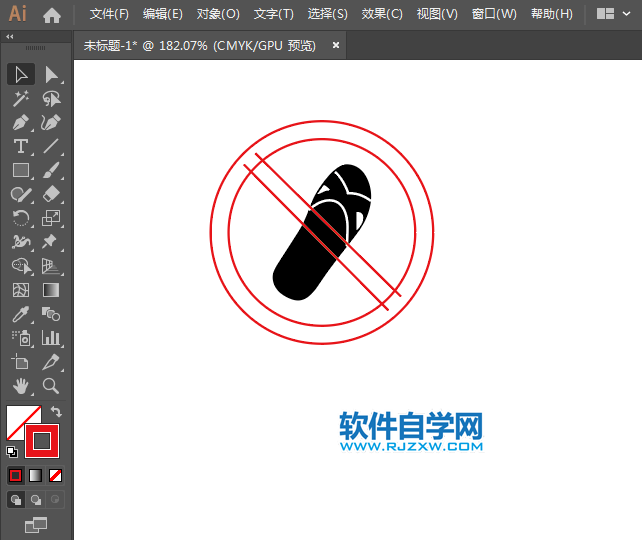Open the 帮助(H) menu
The image size is (642, 540).
pos(552,14)
